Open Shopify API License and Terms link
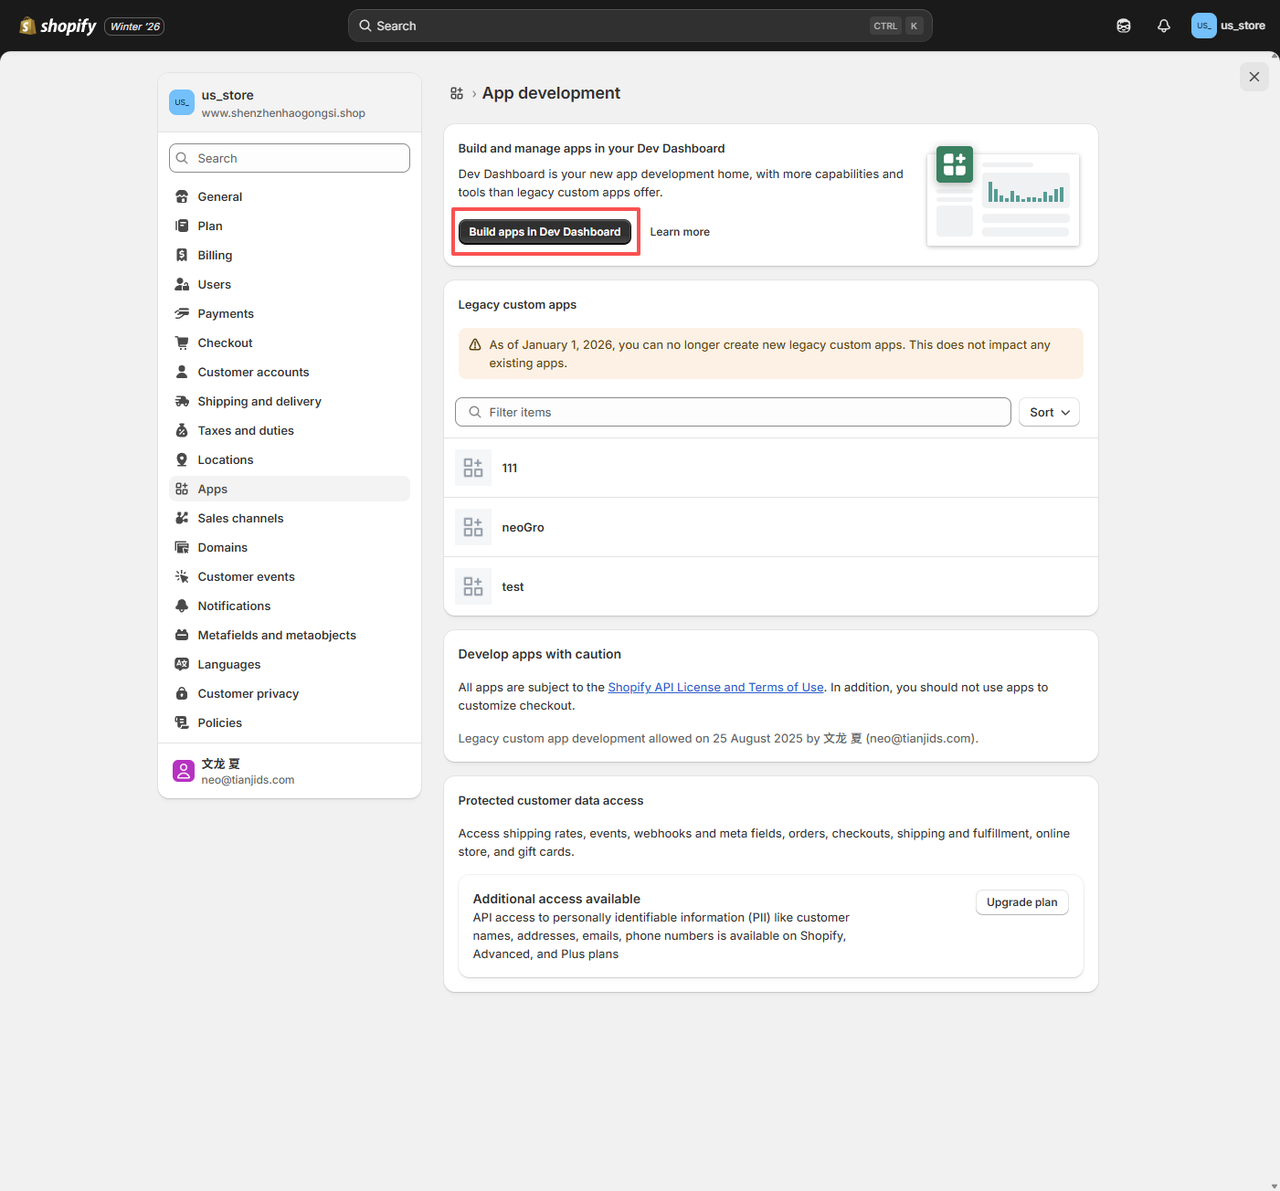This screenshot has width=1280, height=1191. pos(715,687)
